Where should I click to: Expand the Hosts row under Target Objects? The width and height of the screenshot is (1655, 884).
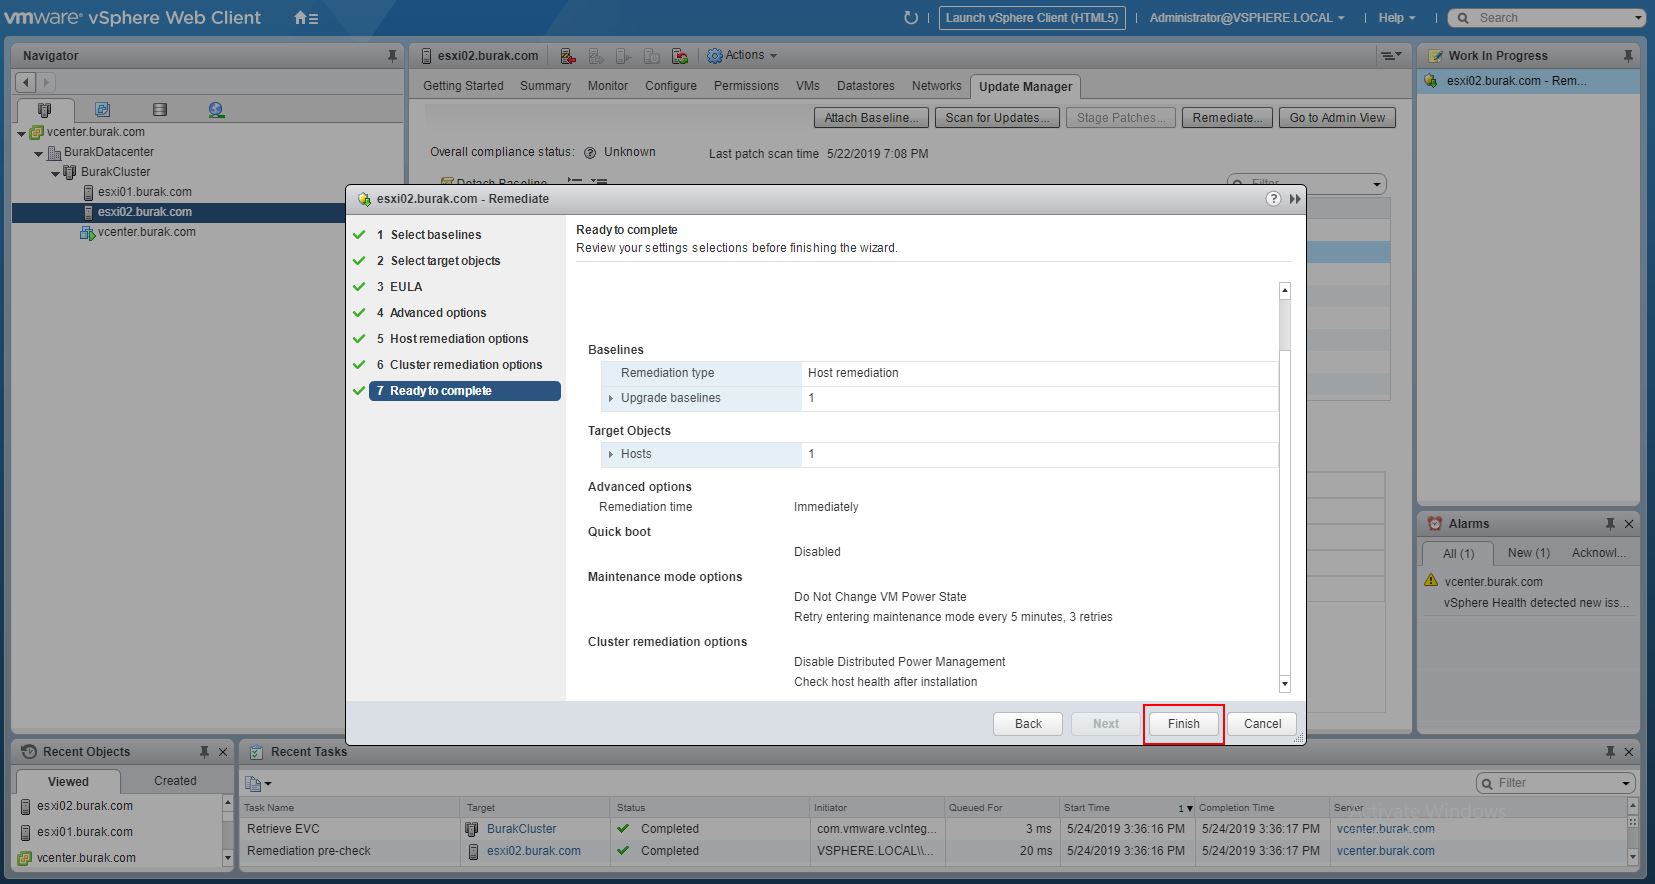pos(611,454)
